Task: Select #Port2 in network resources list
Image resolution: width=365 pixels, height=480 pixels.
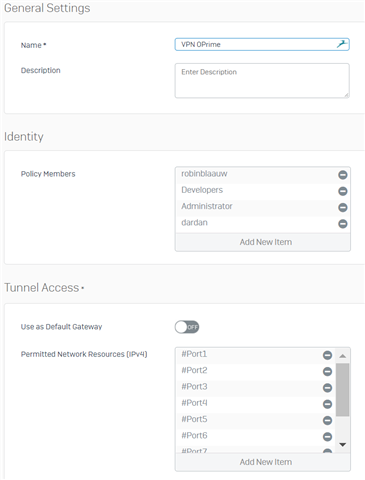Action: (x=255, y=371)
